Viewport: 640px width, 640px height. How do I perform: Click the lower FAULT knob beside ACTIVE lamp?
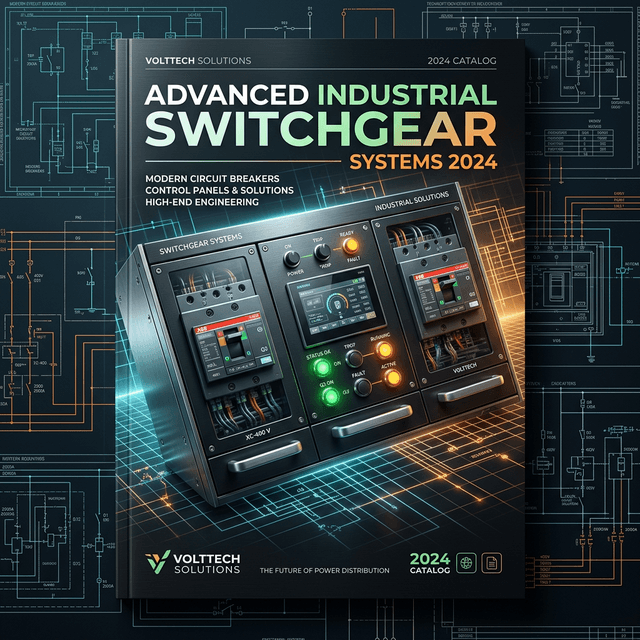pyautogui.click(x=362, y=387)
